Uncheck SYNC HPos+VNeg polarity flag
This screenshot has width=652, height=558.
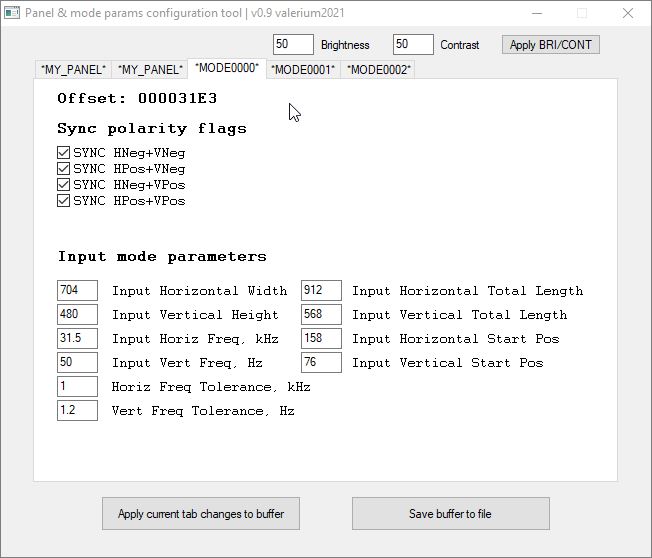pos(65,169)
